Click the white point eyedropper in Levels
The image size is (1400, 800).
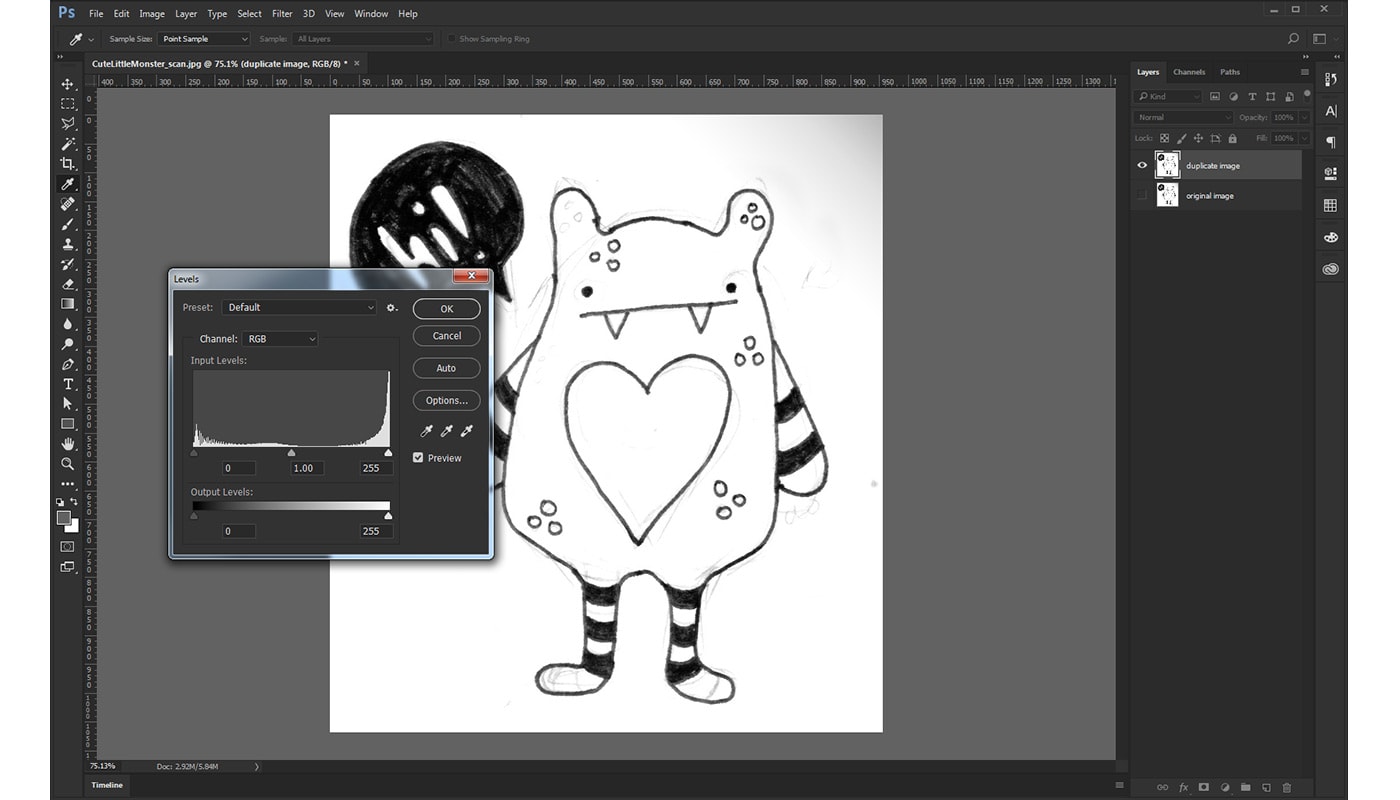click(466, 431)
